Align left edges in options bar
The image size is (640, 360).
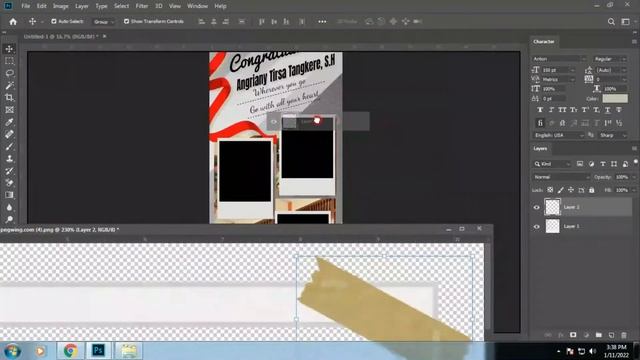click(201, 22)
